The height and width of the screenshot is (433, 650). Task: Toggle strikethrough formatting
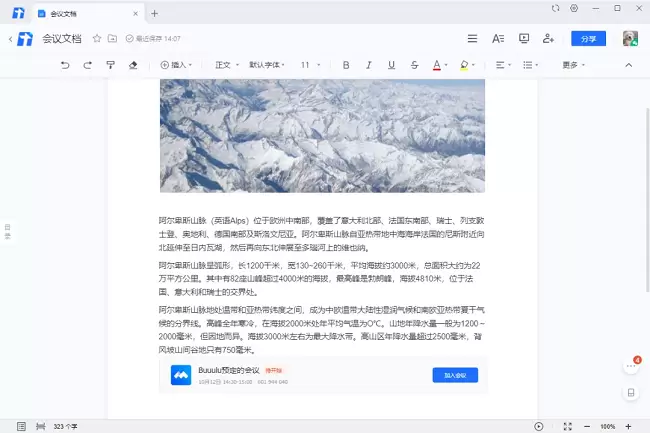pos(414,65)
